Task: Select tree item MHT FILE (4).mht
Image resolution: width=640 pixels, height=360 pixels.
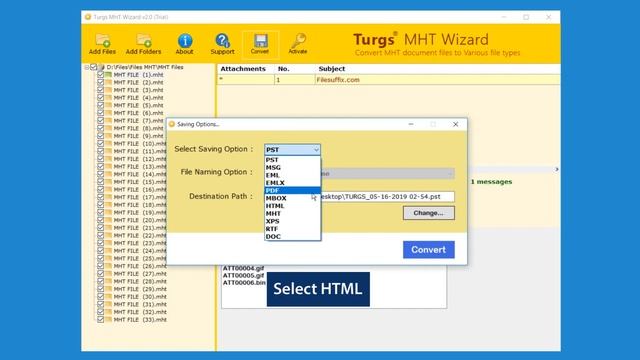Action: coord(138,98)
